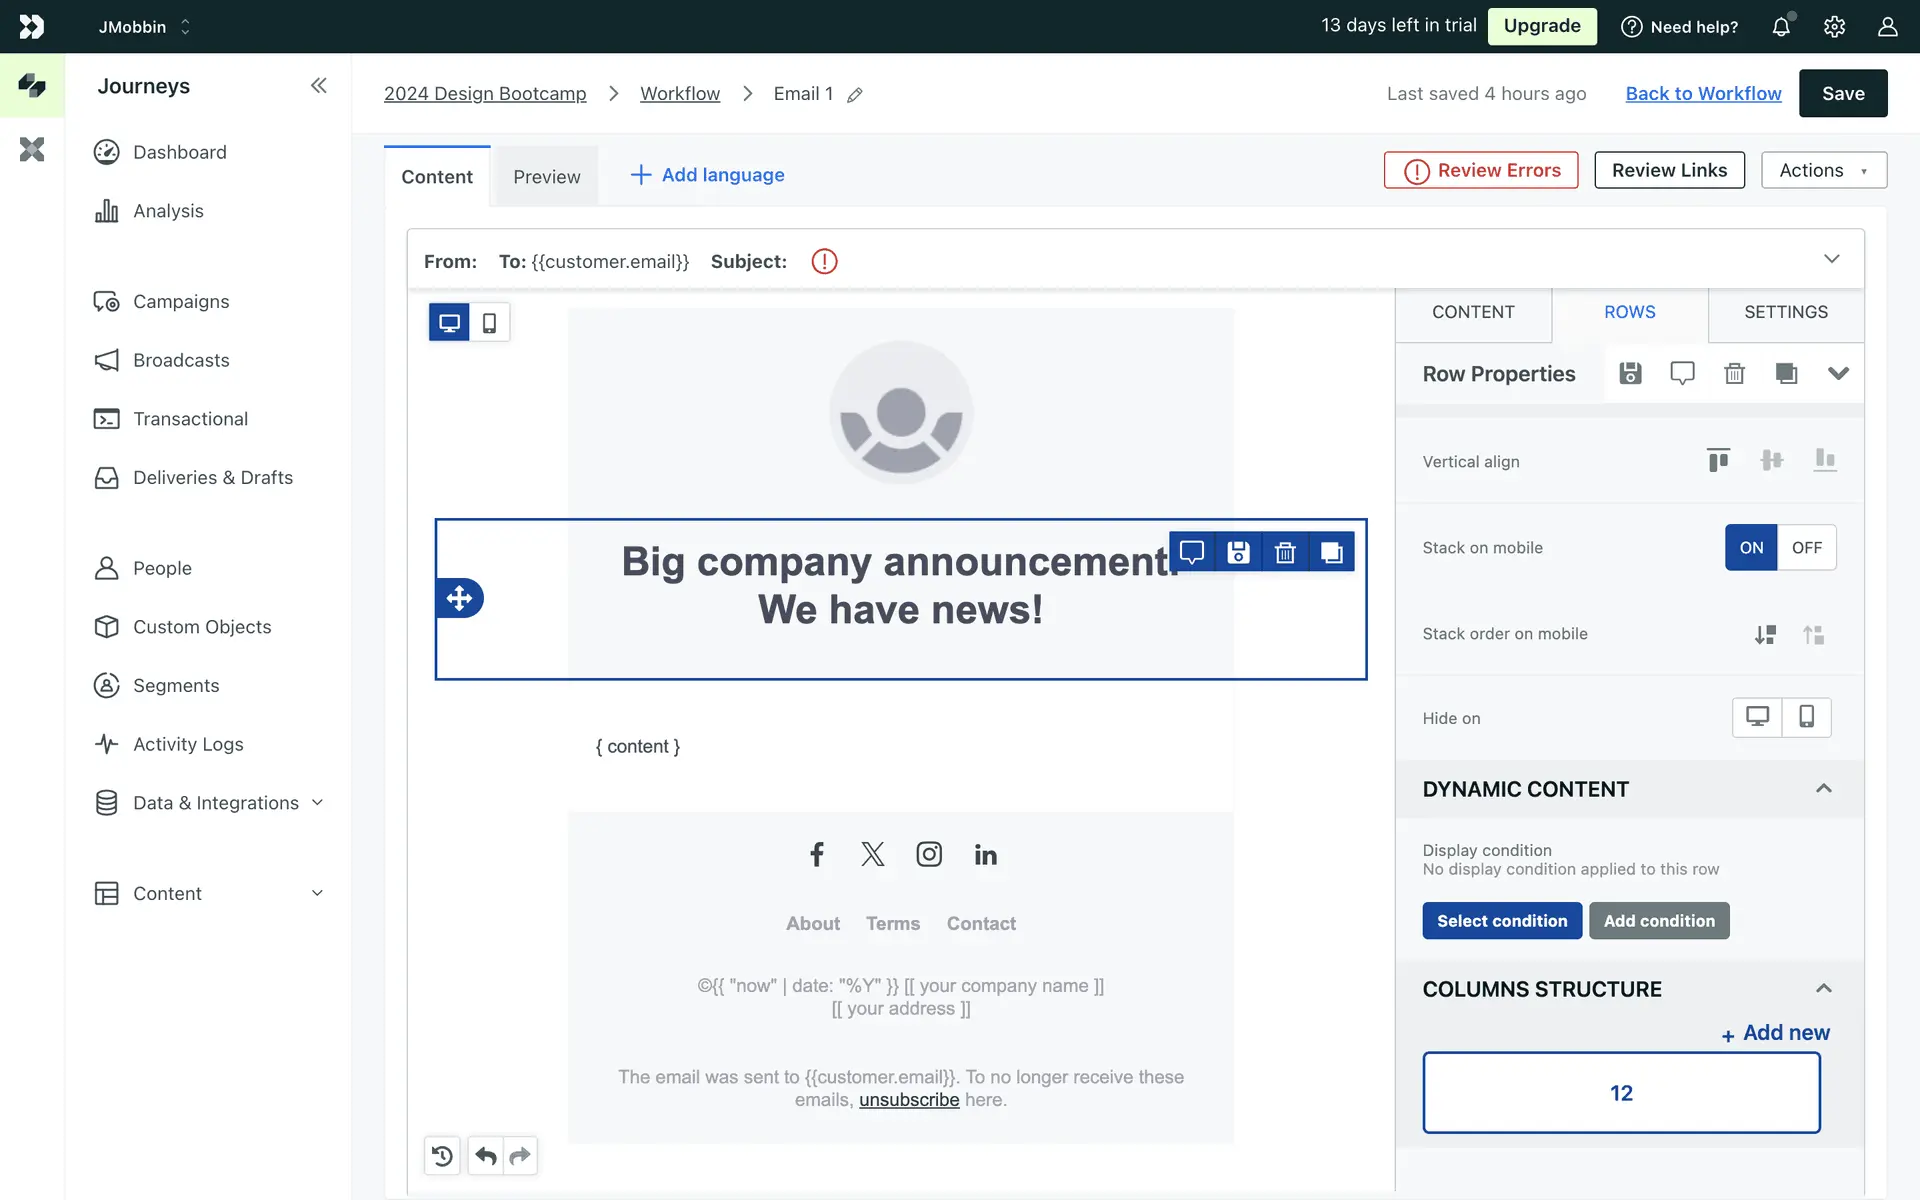Collapse the Dynamic Content section
1920x1200 pixels.
coord(1823,789)
